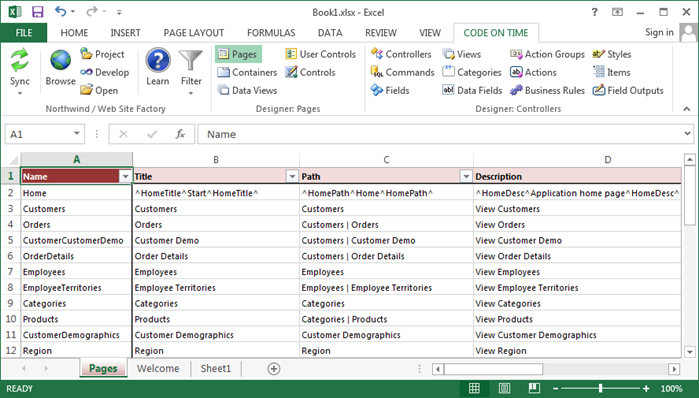
Task: Switch to Page Layout view in status bar
Action: point(504,389)
